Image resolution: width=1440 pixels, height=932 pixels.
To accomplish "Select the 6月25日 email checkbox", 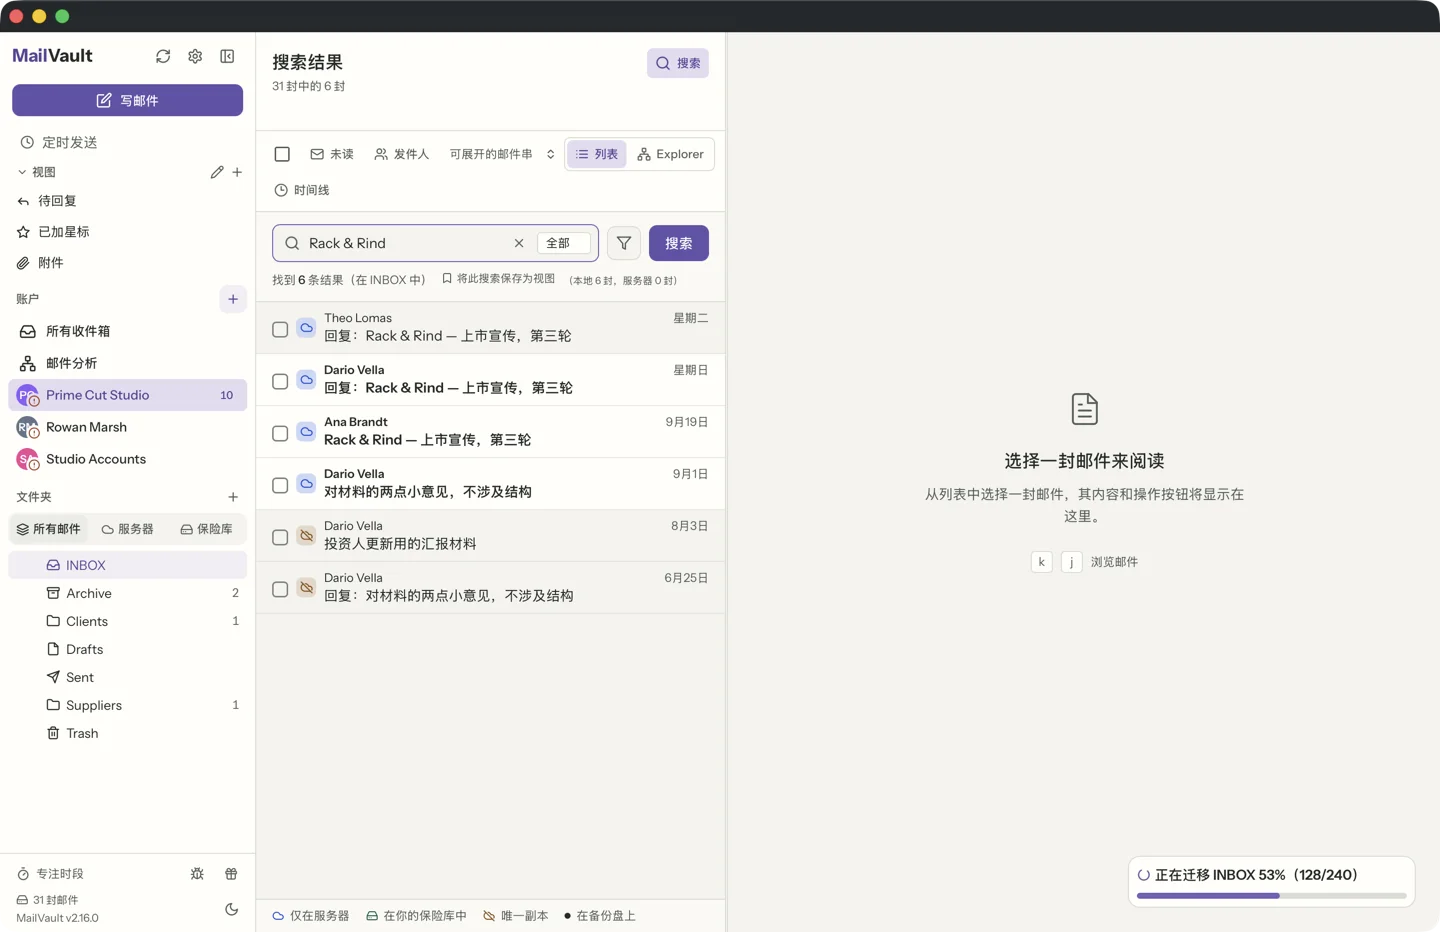I will click(x=280, y=589).
